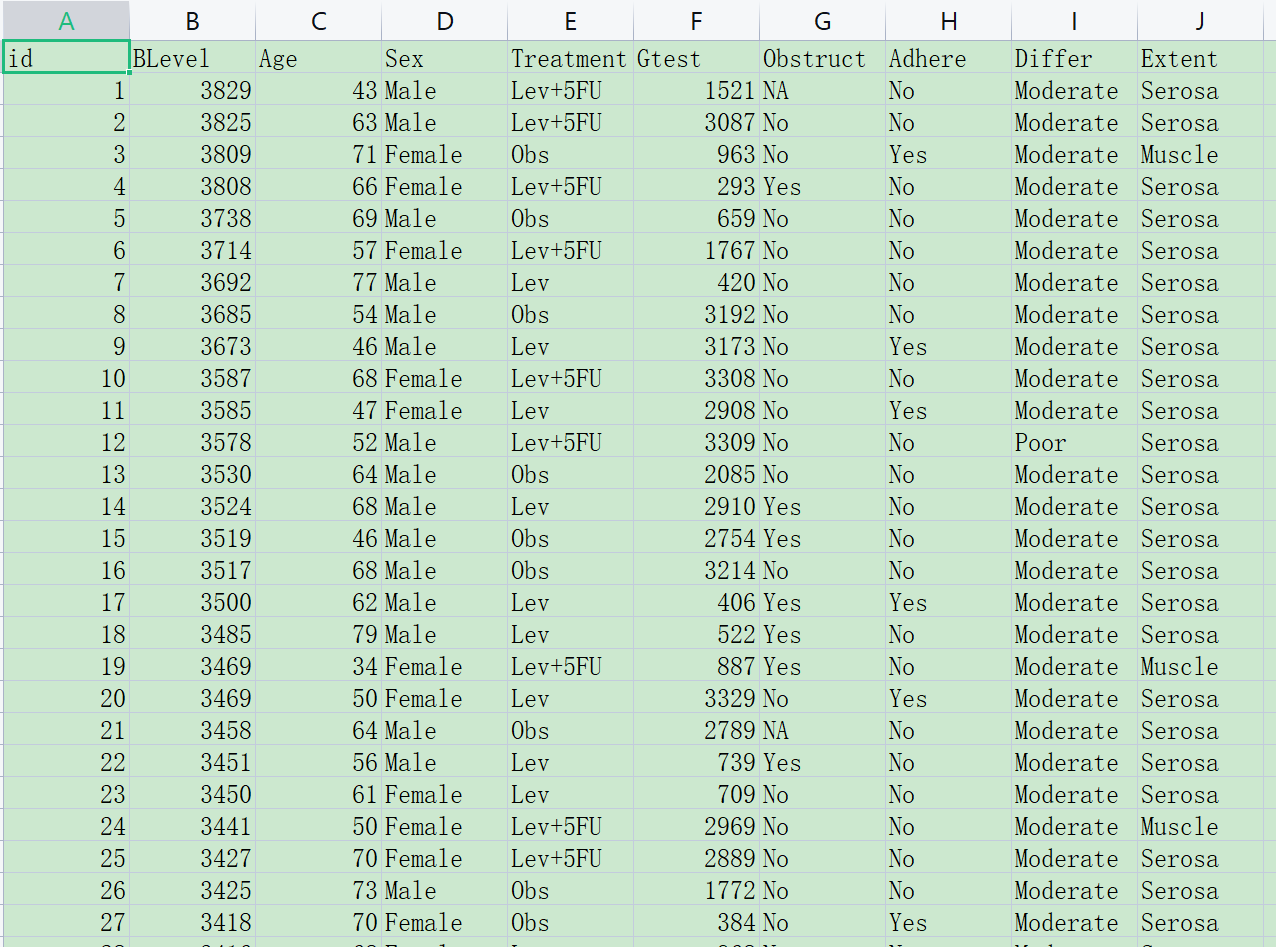Click Obstruct 'NA' cell in row id 21

tap(822, 731)
